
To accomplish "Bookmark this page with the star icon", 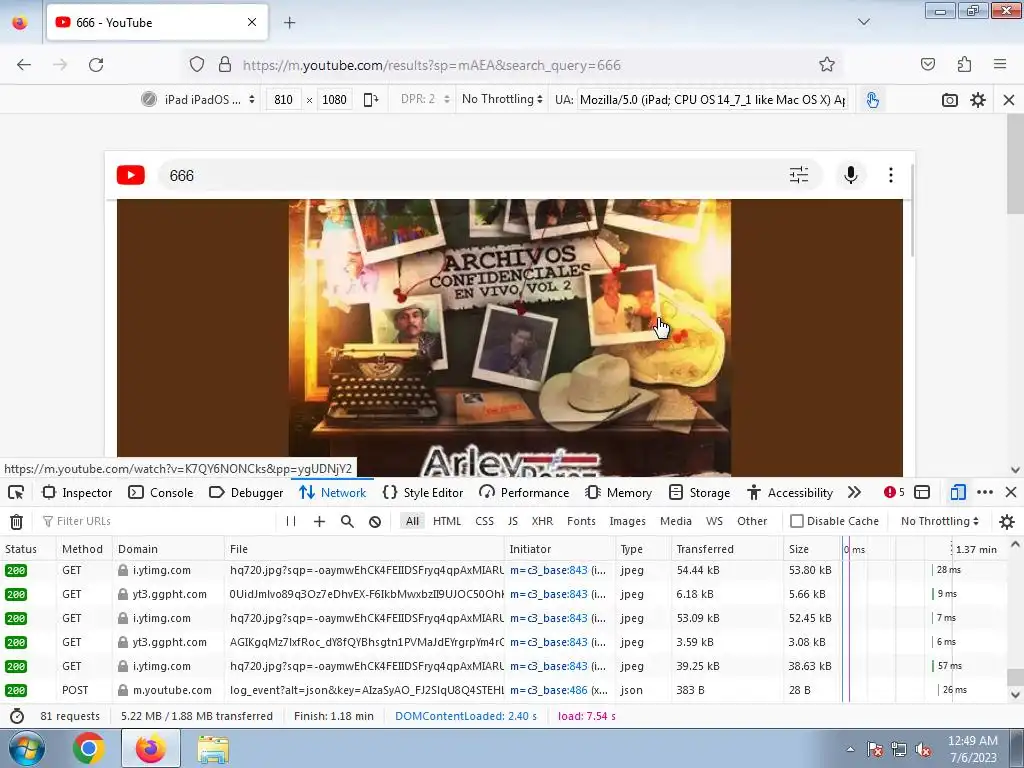I will [827, 65].
